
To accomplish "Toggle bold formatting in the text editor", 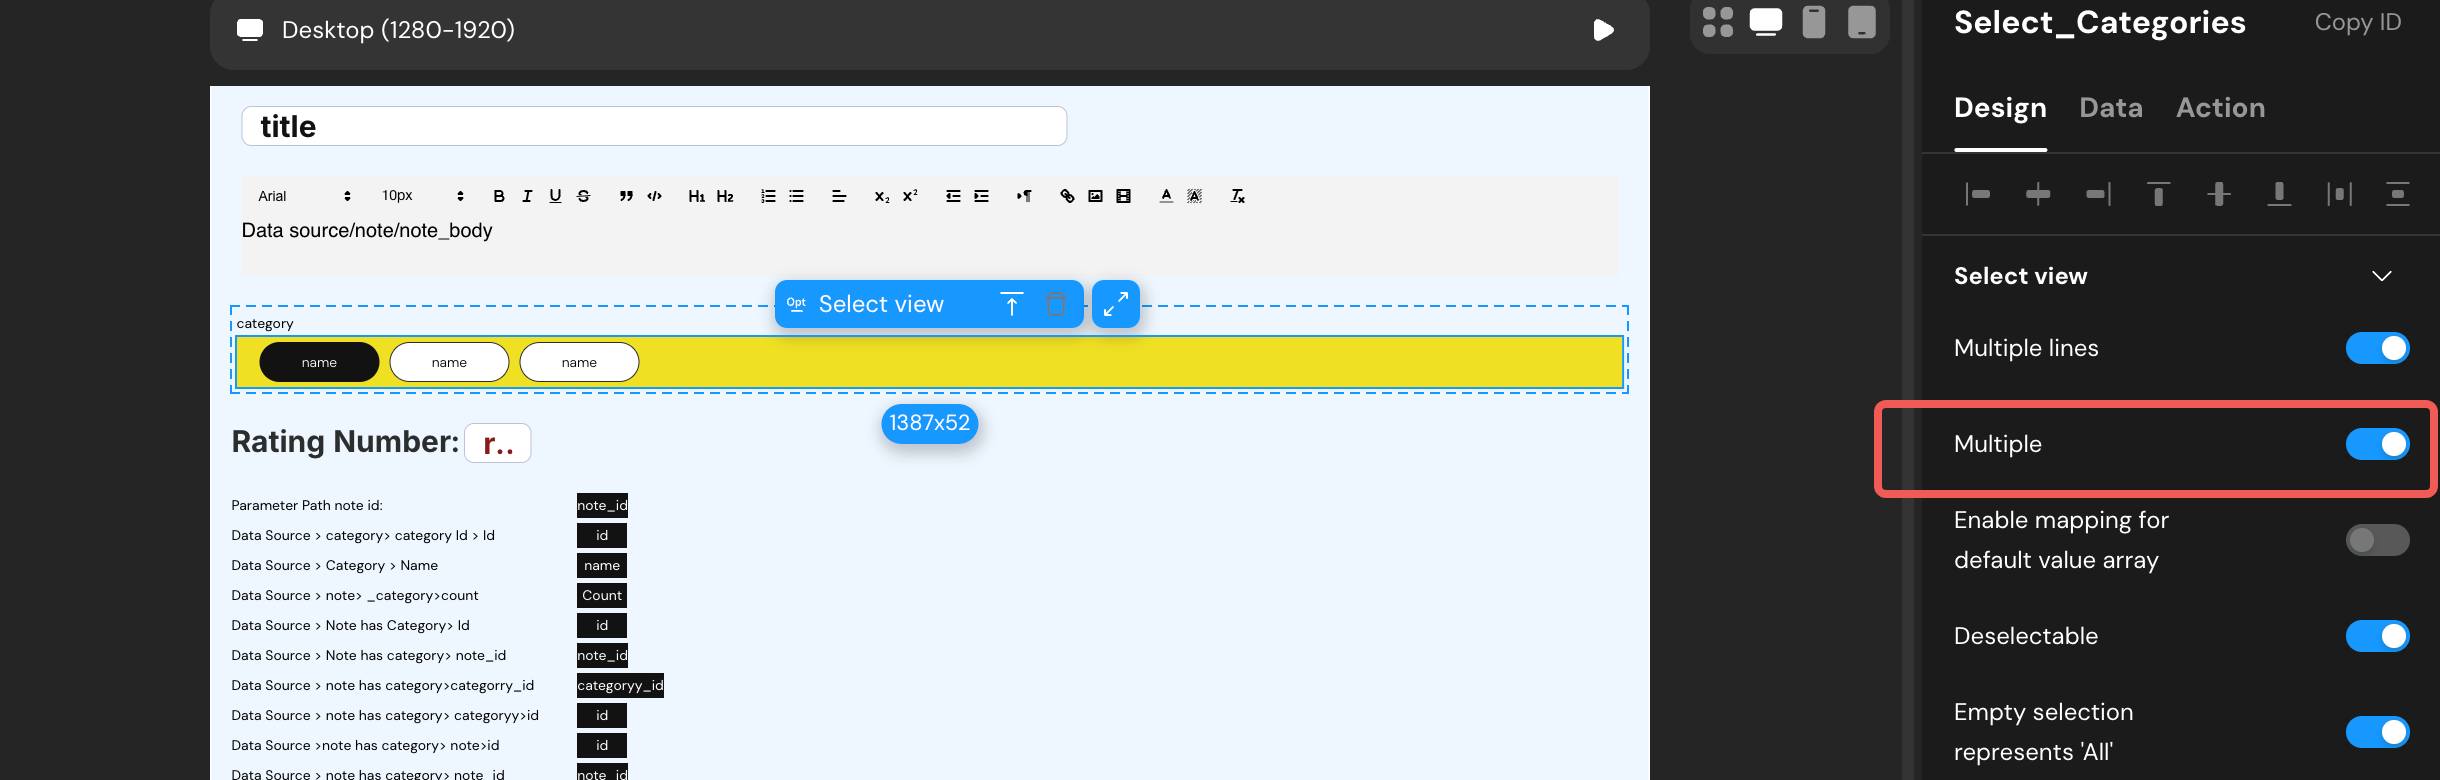I will 498,196.
